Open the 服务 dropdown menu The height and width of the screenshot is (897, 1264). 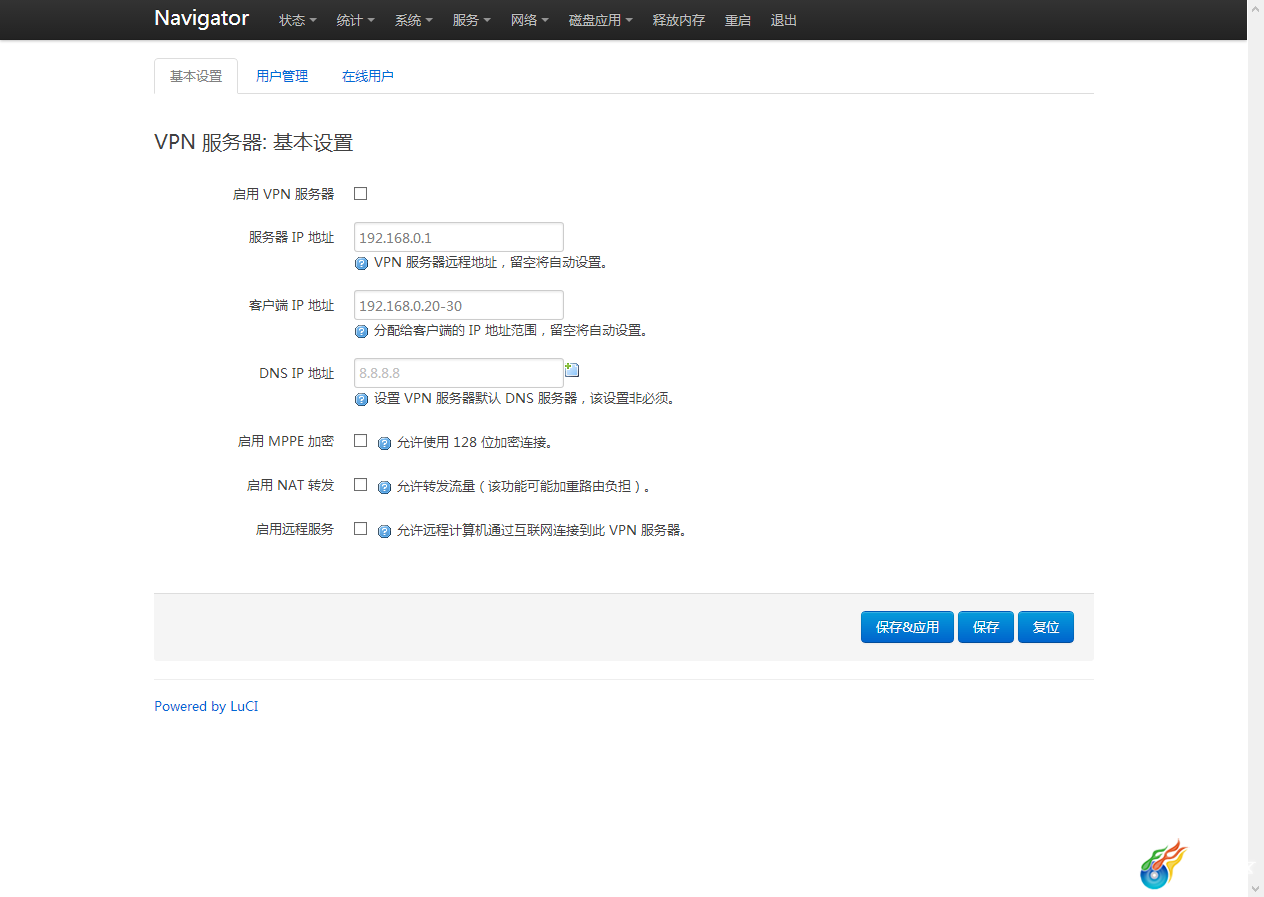click(472, 20)
